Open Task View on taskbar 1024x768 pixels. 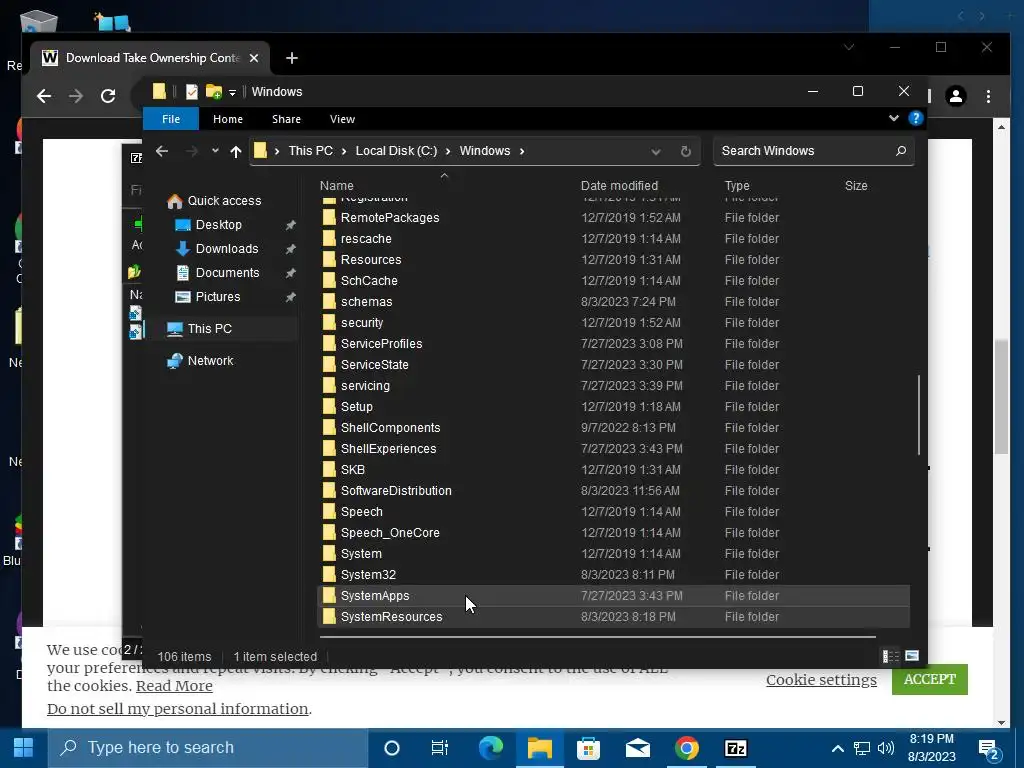click(x=440, y=748)
